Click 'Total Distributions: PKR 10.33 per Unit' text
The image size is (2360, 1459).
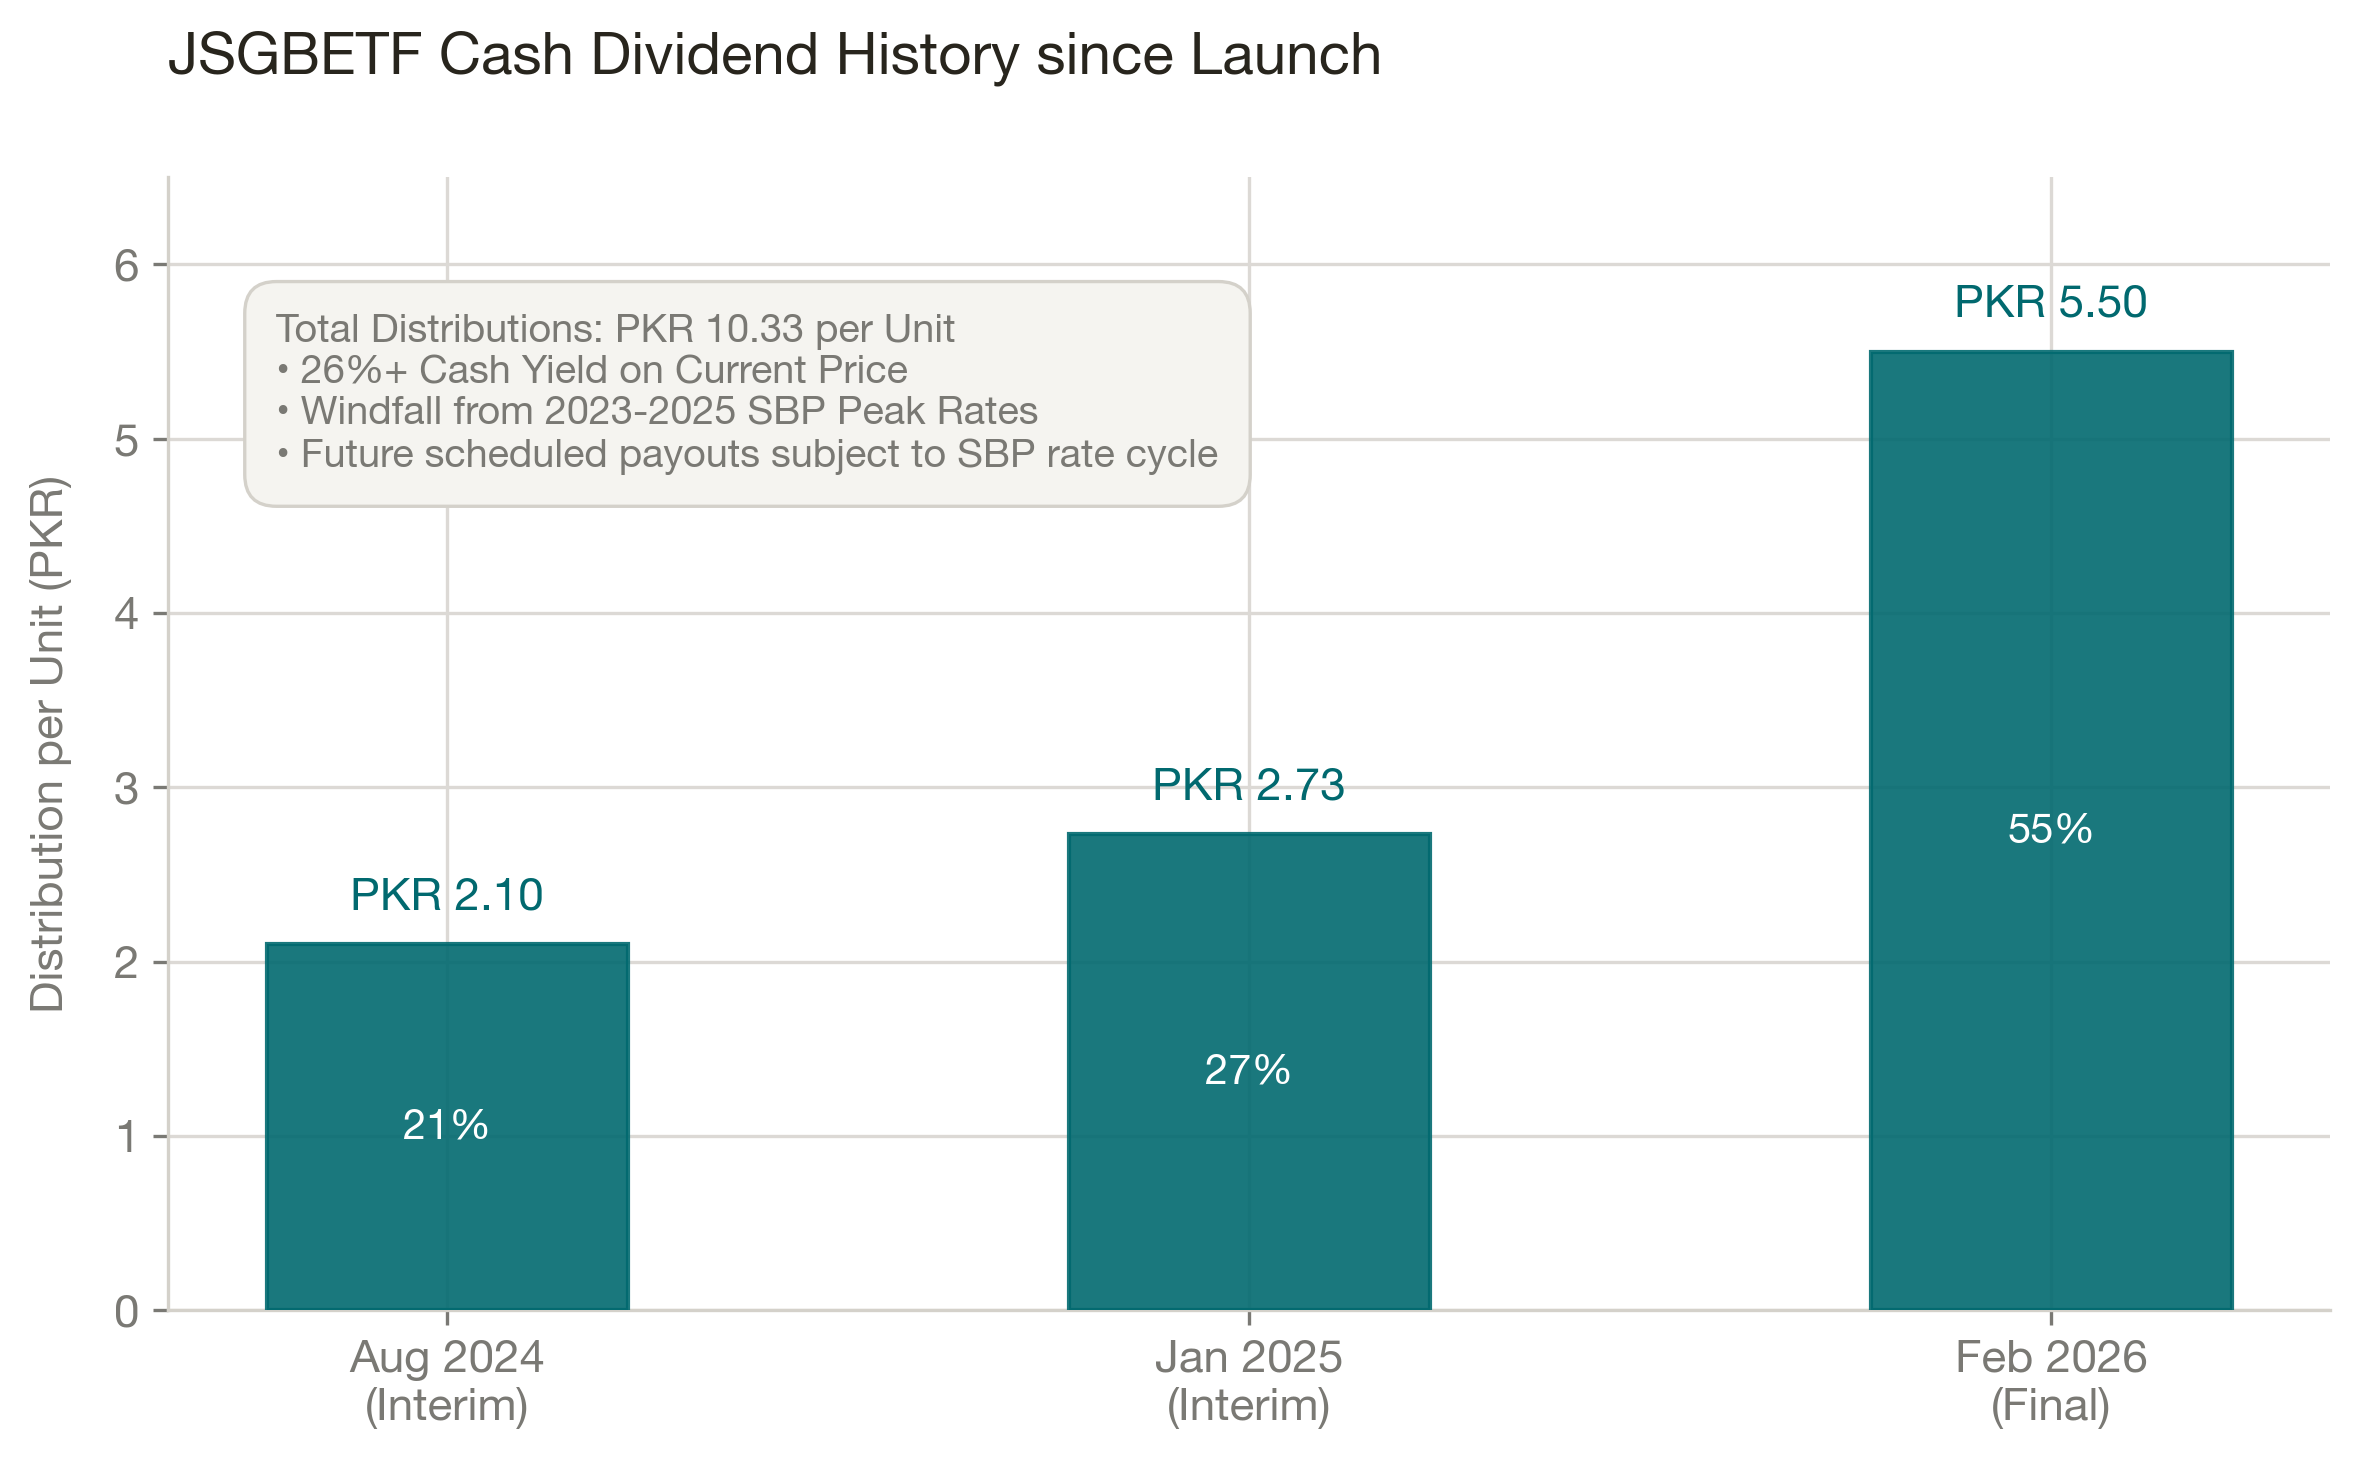615,329
